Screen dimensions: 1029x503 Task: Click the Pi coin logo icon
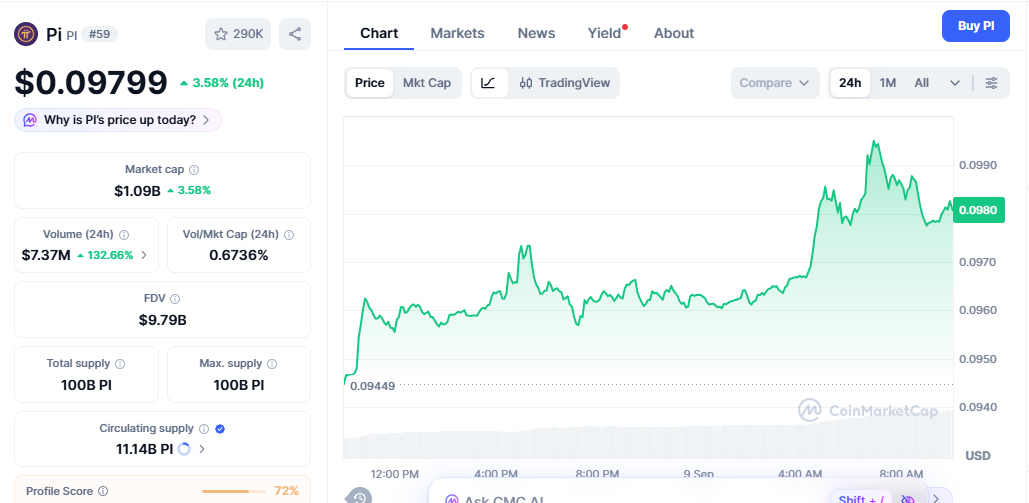(26, 33)
